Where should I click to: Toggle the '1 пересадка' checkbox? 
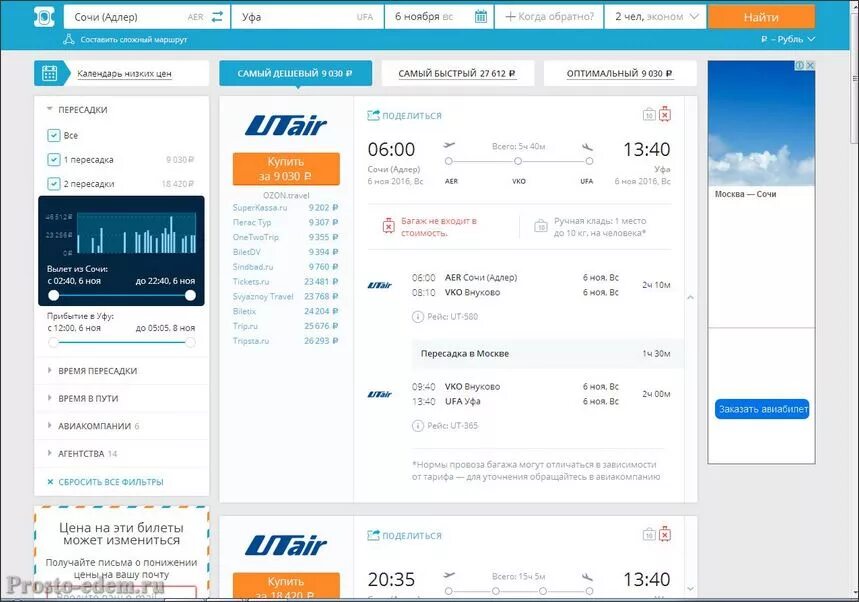(x=54, y=159)
